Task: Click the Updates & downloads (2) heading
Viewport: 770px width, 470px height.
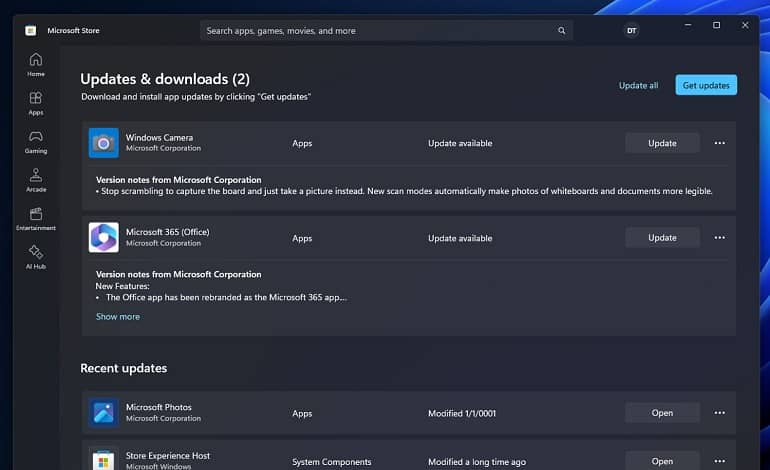Action: 165,79
